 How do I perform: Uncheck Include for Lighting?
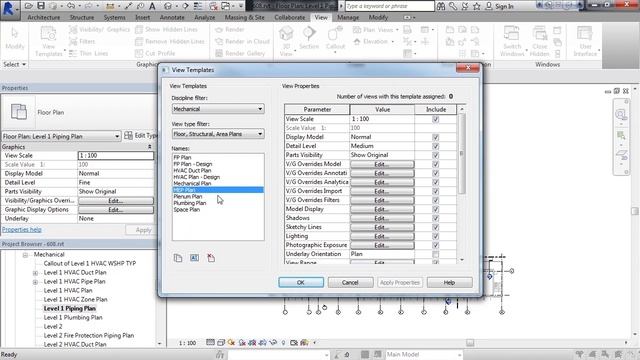pos(436,236)
